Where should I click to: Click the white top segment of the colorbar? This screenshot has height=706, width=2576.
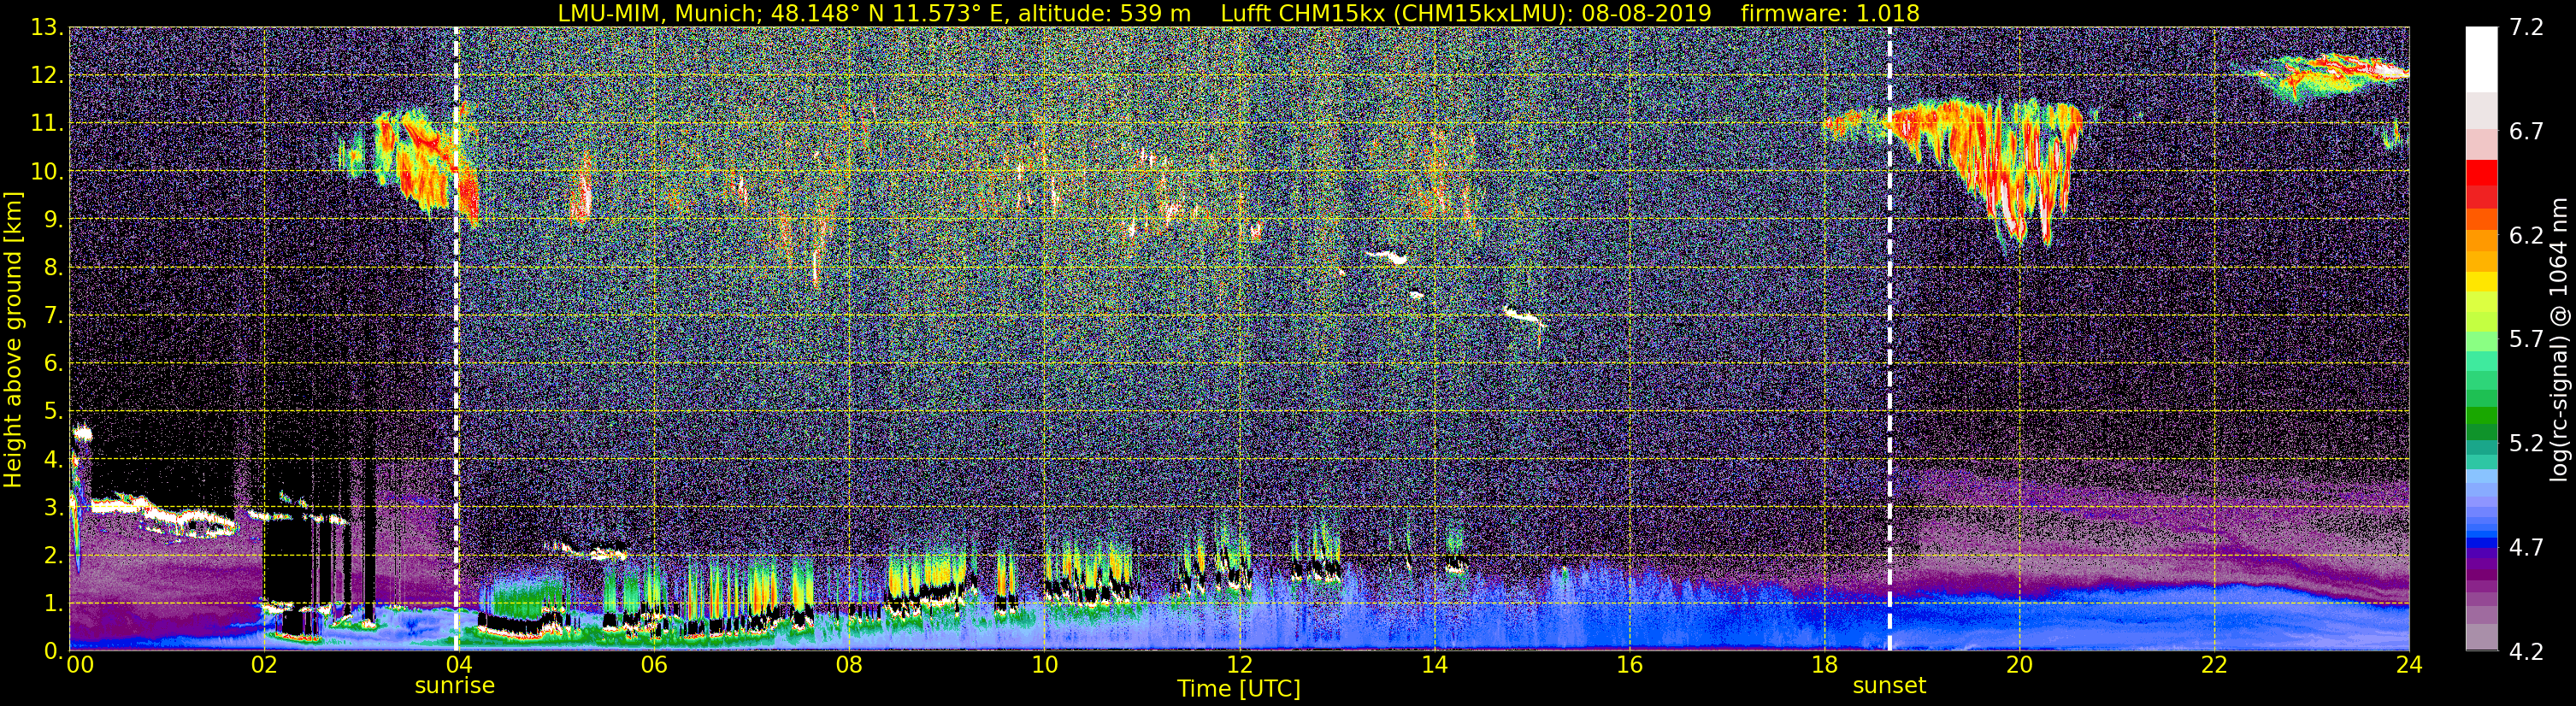point(2481,60)
